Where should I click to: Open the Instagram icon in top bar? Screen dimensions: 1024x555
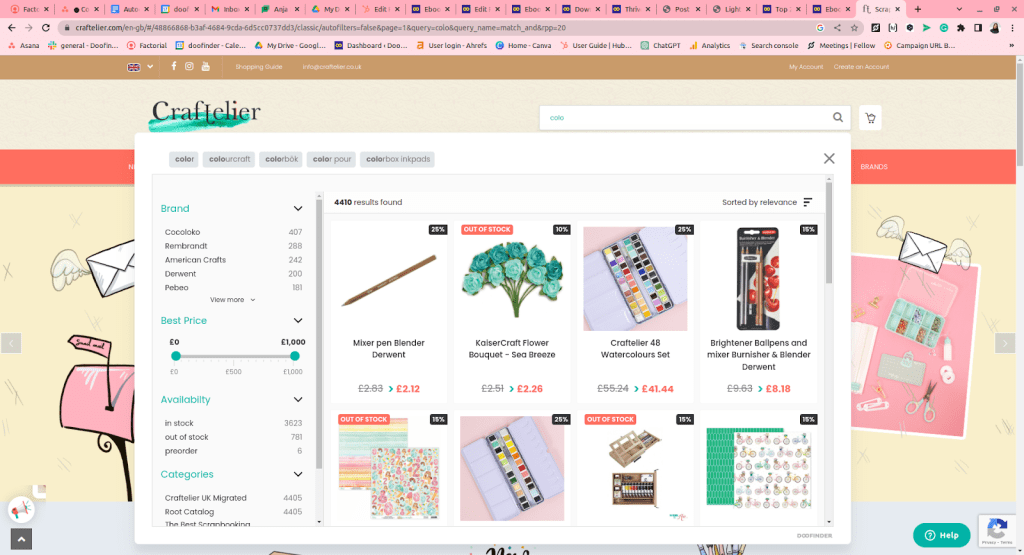pyautogui.click(x=189, y=66)
